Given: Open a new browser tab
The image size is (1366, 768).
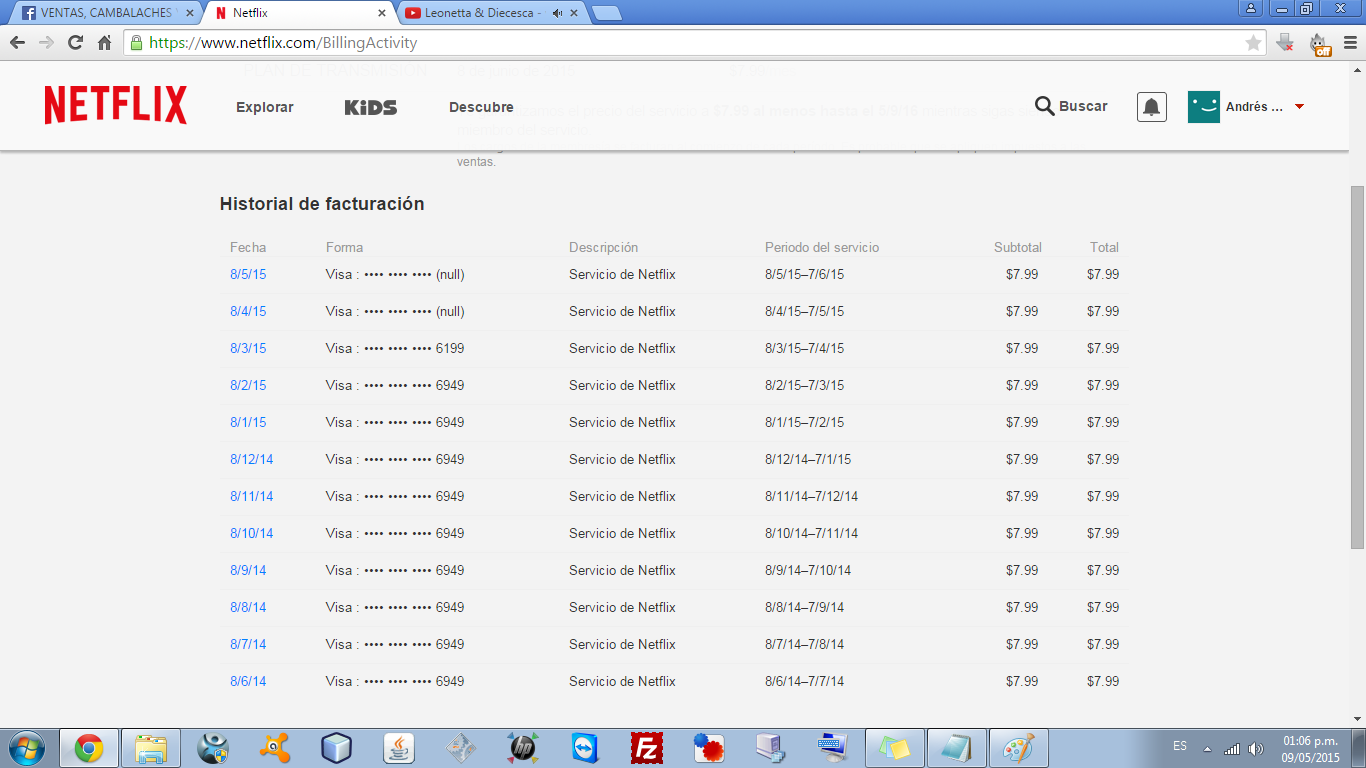Looking at the screenshot, I should tap(606, 13).
